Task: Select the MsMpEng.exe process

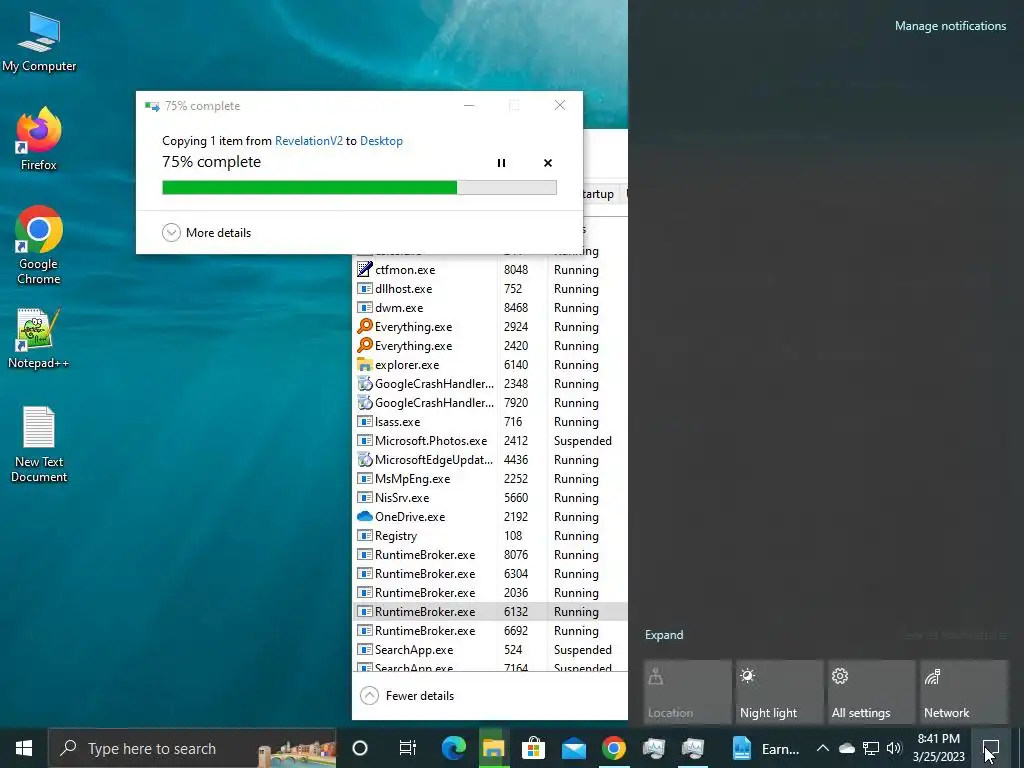Action: pyautogui.click(x=490, y=479)
